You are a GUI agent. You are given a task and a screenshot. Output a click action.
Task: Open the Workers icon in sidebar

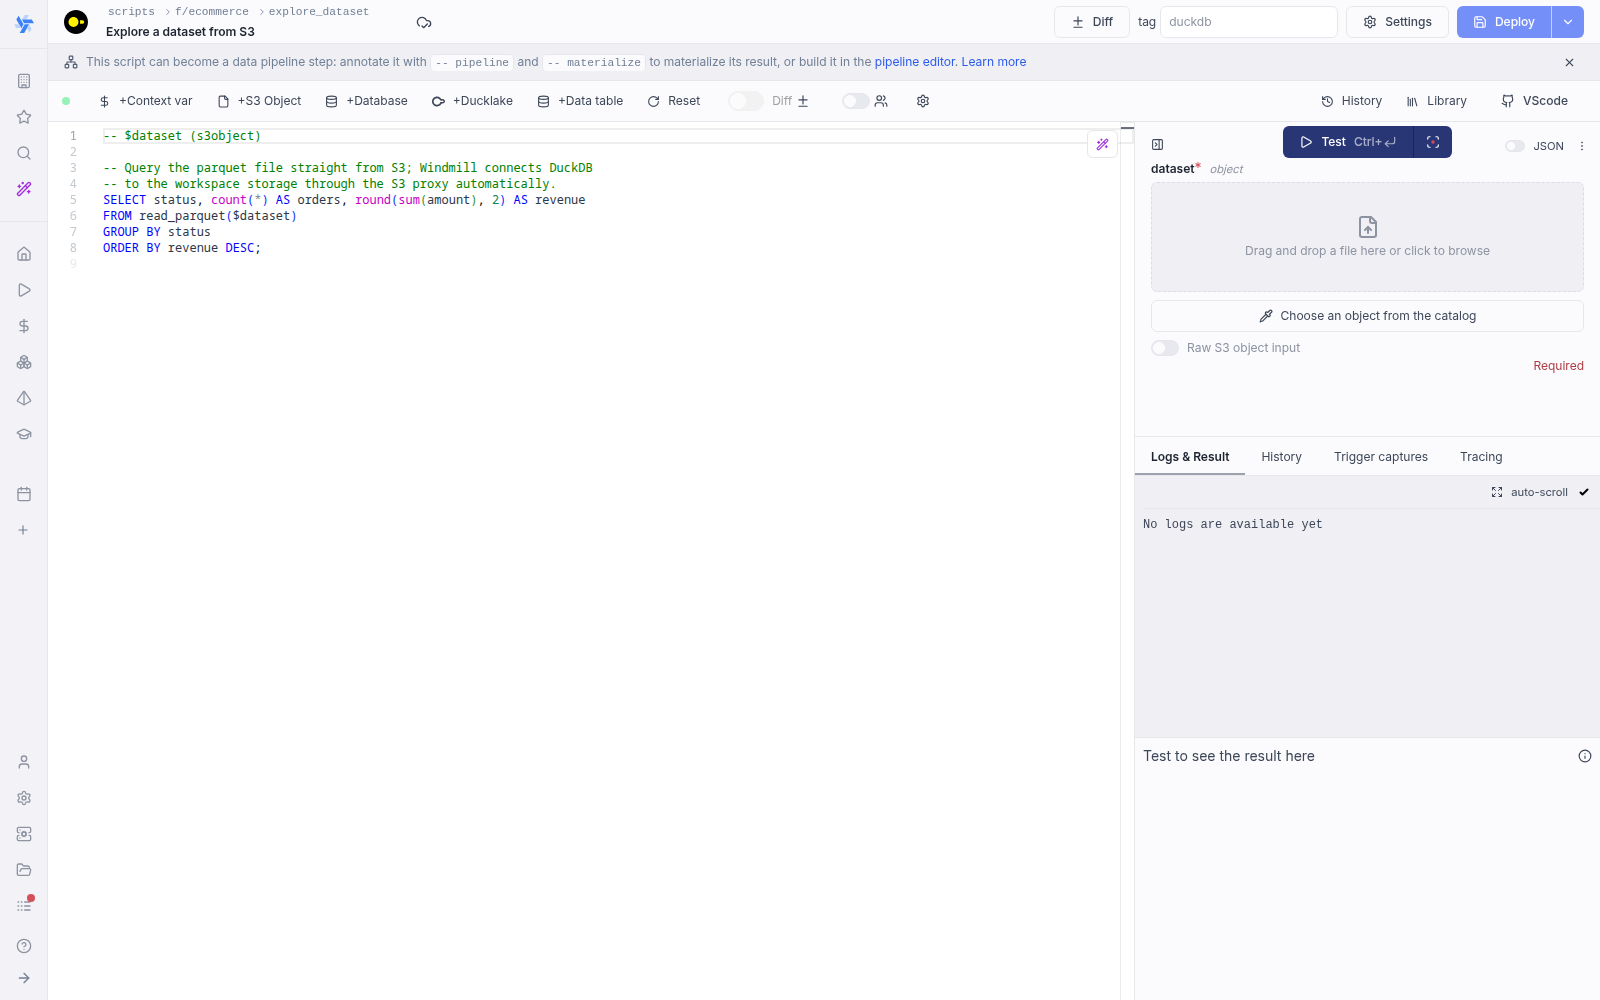pos(24,834)
